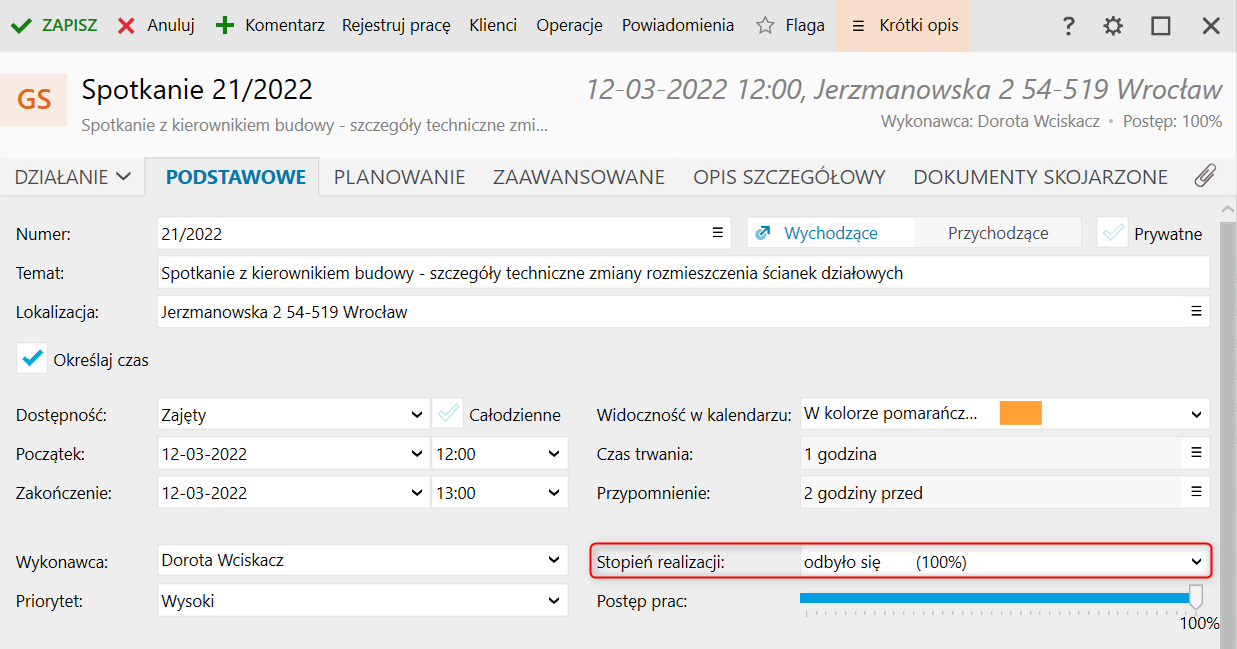Screen dimensions: 1237x649
Task: Click the green ZAPISZ checkmark icon
Action: click(x=21, y=26)
